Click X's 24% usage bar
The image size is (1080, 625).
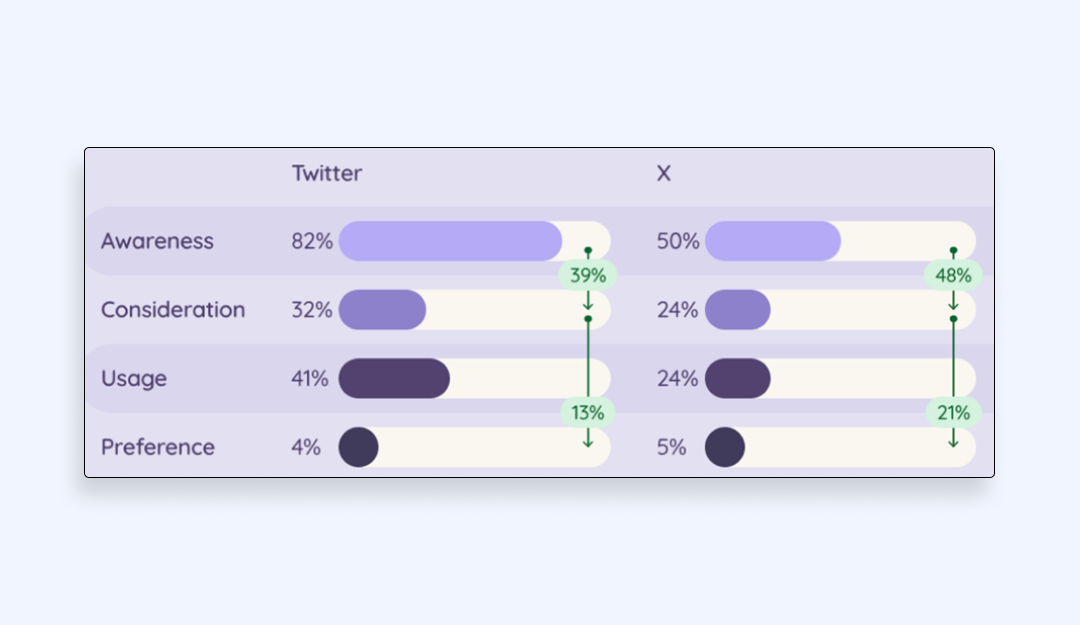pyautogui.click(x=738, y=378)
